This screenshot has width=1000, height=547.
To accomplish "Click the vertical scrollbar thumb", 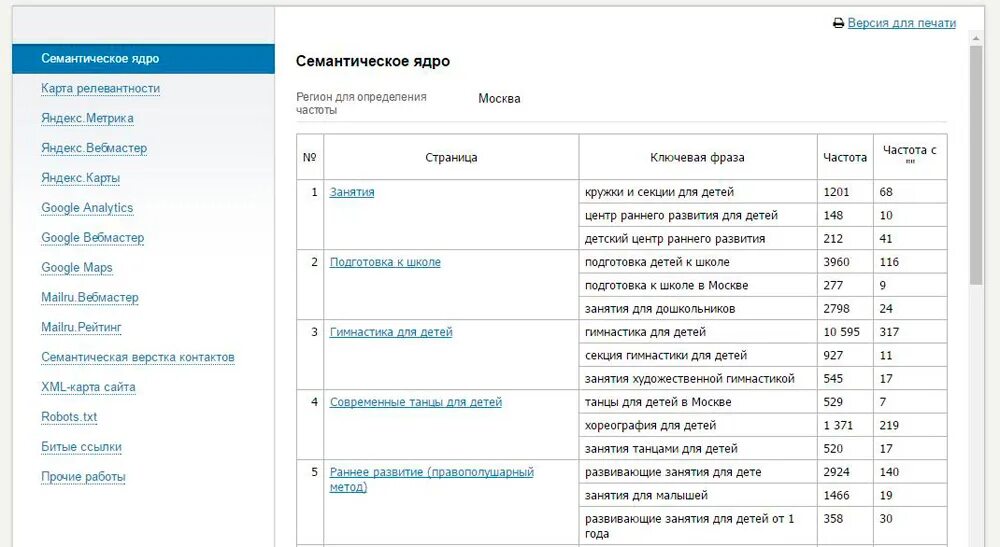I will point(976,165).
